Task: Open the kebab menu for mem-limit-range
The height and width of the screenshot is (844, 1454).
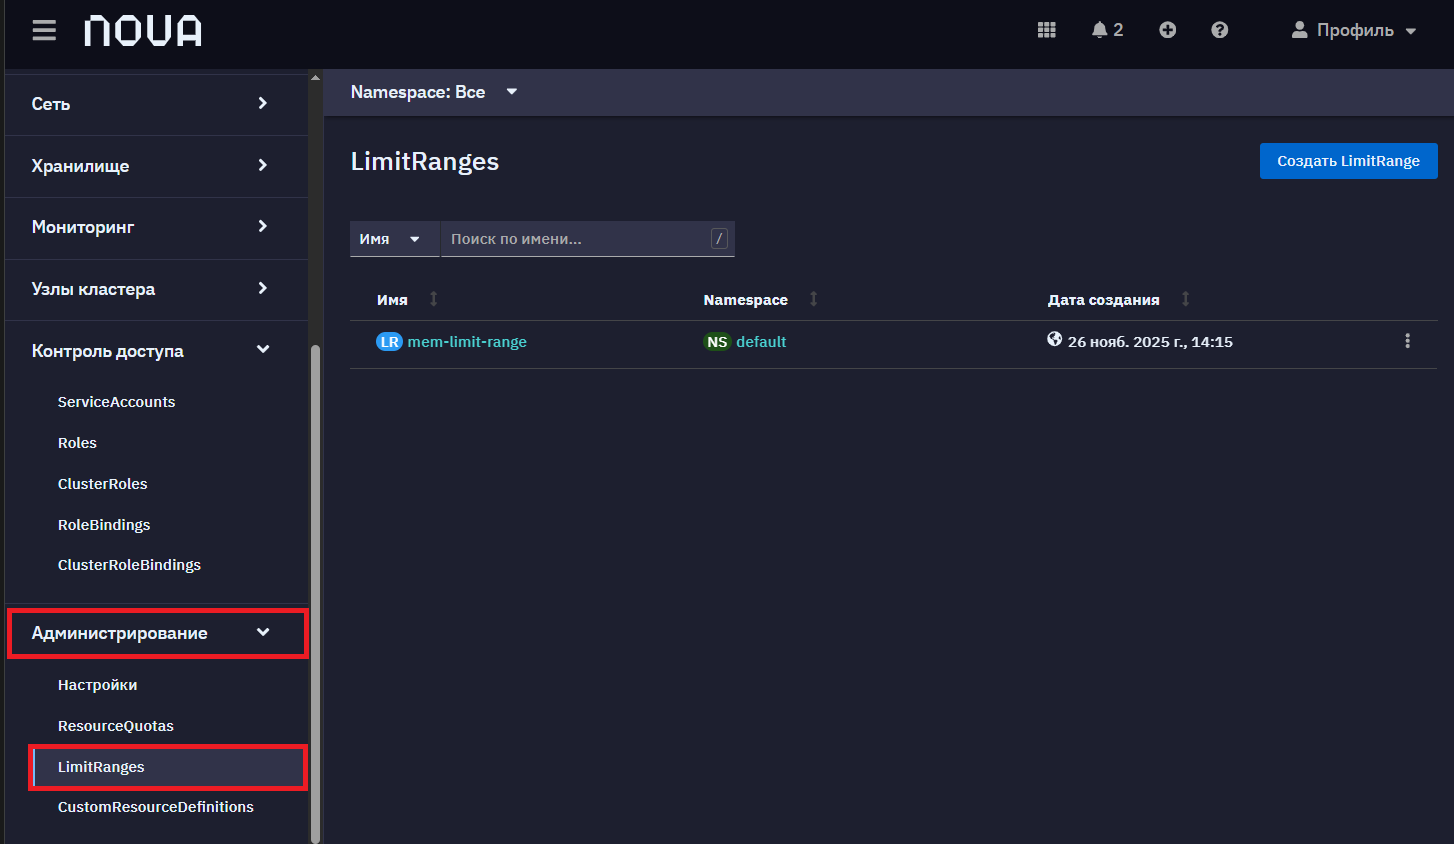Action: tap(1407, 341)
